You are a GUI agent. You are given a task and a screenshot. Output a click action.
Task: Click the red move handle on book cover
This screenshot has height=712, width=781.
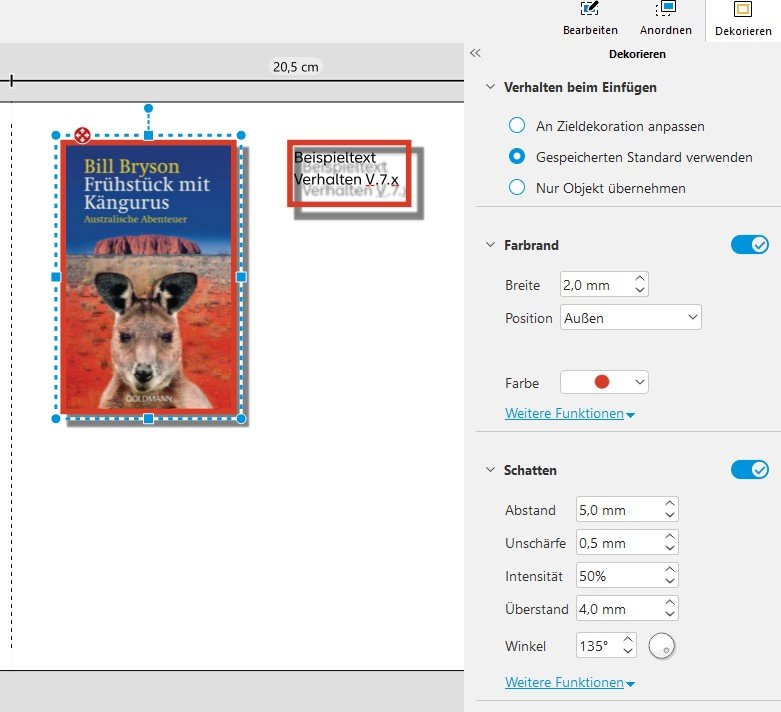click(82, 135)
